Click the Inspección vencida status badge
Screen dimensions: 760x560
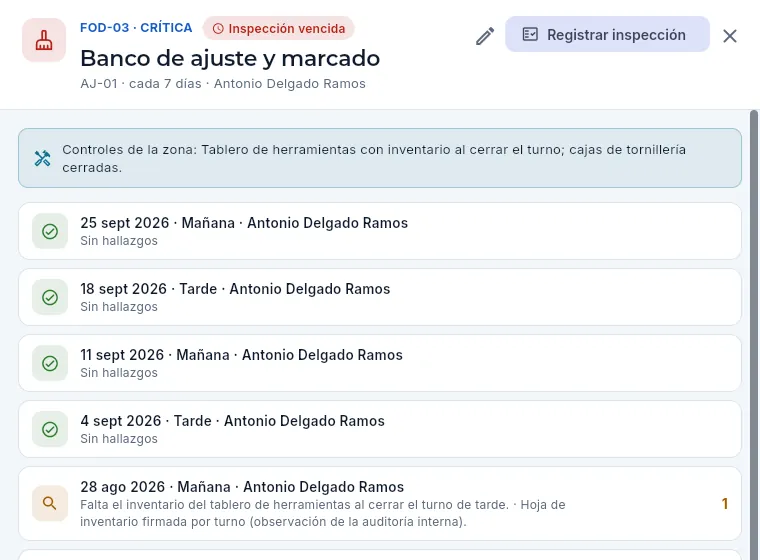[x=279, y=29]
